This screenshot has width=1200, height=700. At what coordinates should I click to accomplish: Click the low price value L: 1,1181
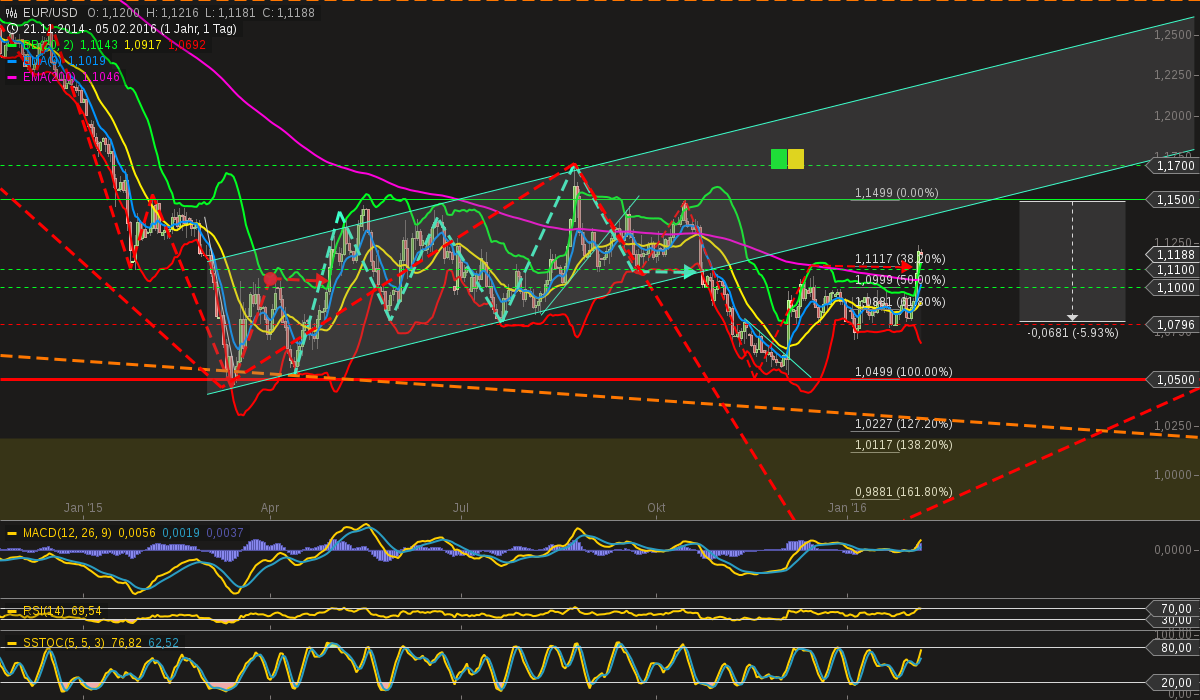click(x=230, y=13)
